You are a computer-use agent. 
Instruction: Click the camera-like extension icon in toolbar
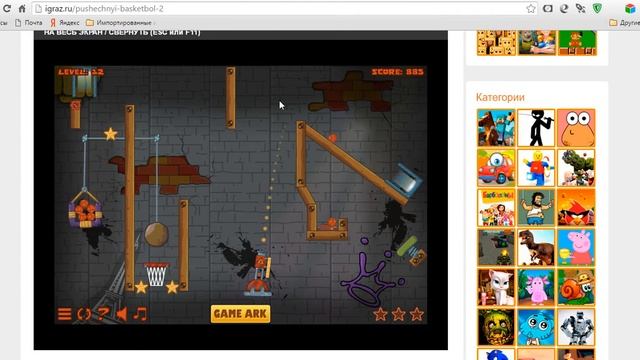(x=548, y=8)
